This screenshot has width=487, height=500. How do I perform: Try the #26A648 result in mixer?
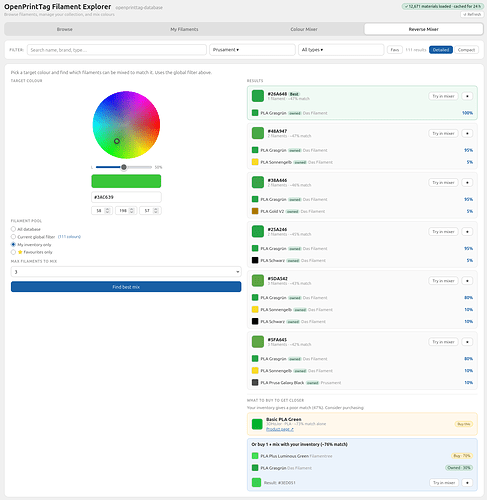click(x=443, y=96)
